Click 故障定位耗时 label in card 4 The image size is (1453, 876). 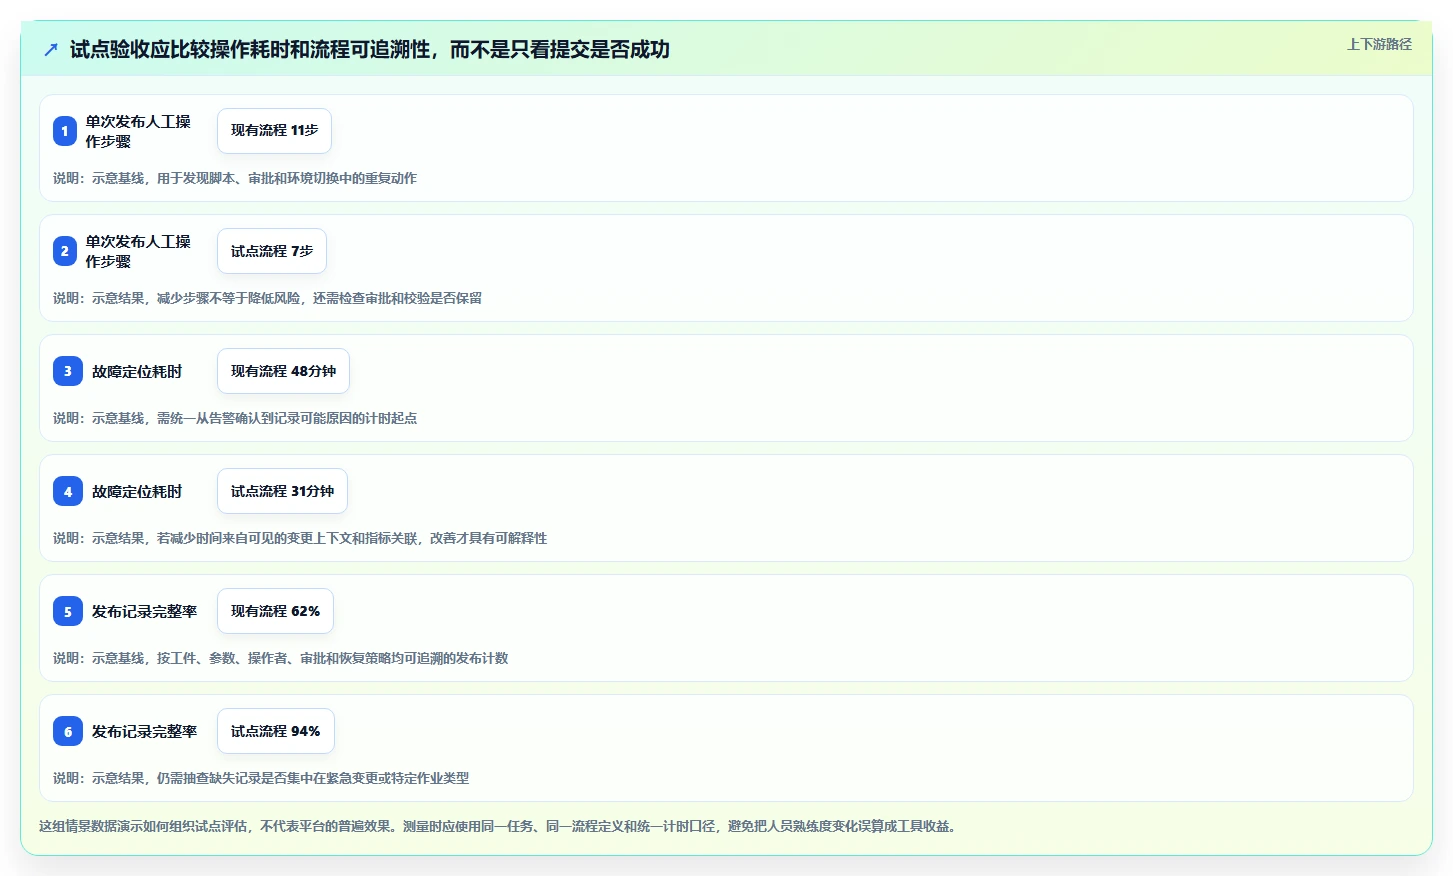click(137, 491)
